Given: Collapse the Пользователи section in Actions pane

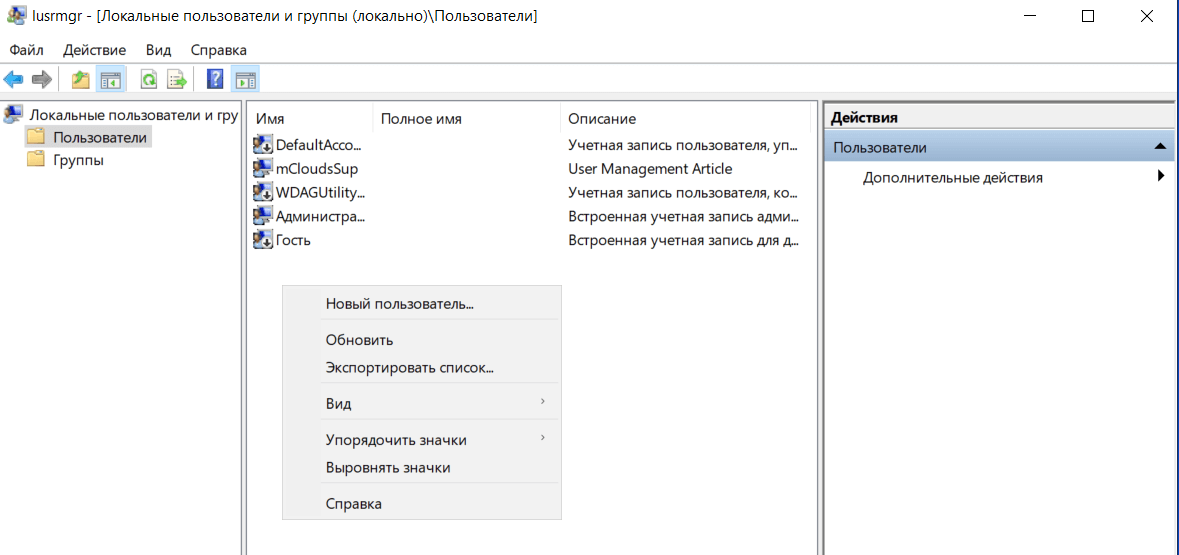Looking at the screenshot, I should pos(1159,147).
